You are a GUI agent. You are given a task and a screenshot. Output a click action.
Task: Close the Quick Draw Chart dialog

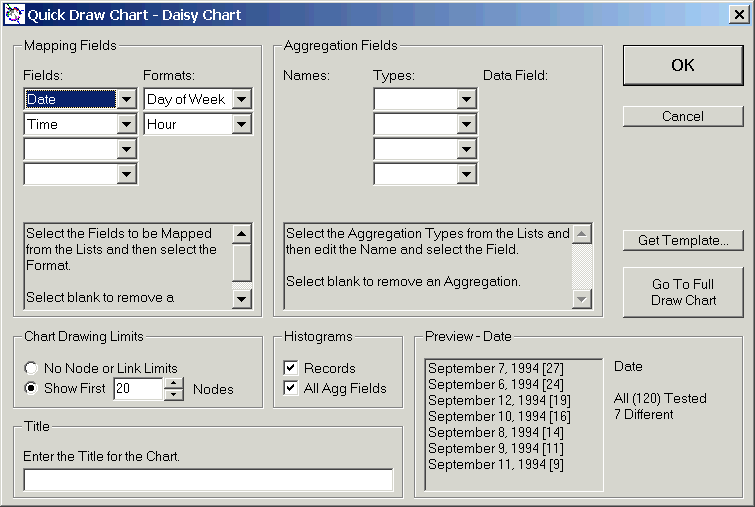coord(738,15)
